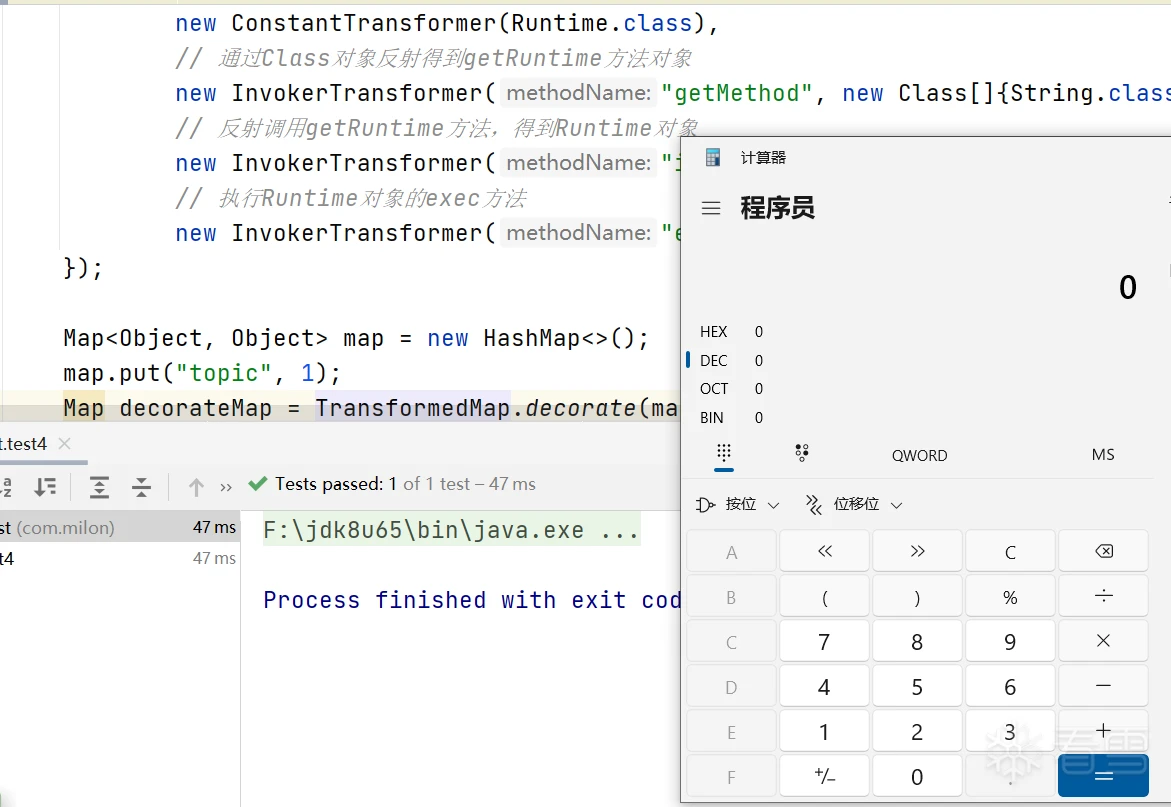The width and height of the screenshot is (1171, 807).
Task: Click the MS memory store button
Action: [x=1103, y=455]
